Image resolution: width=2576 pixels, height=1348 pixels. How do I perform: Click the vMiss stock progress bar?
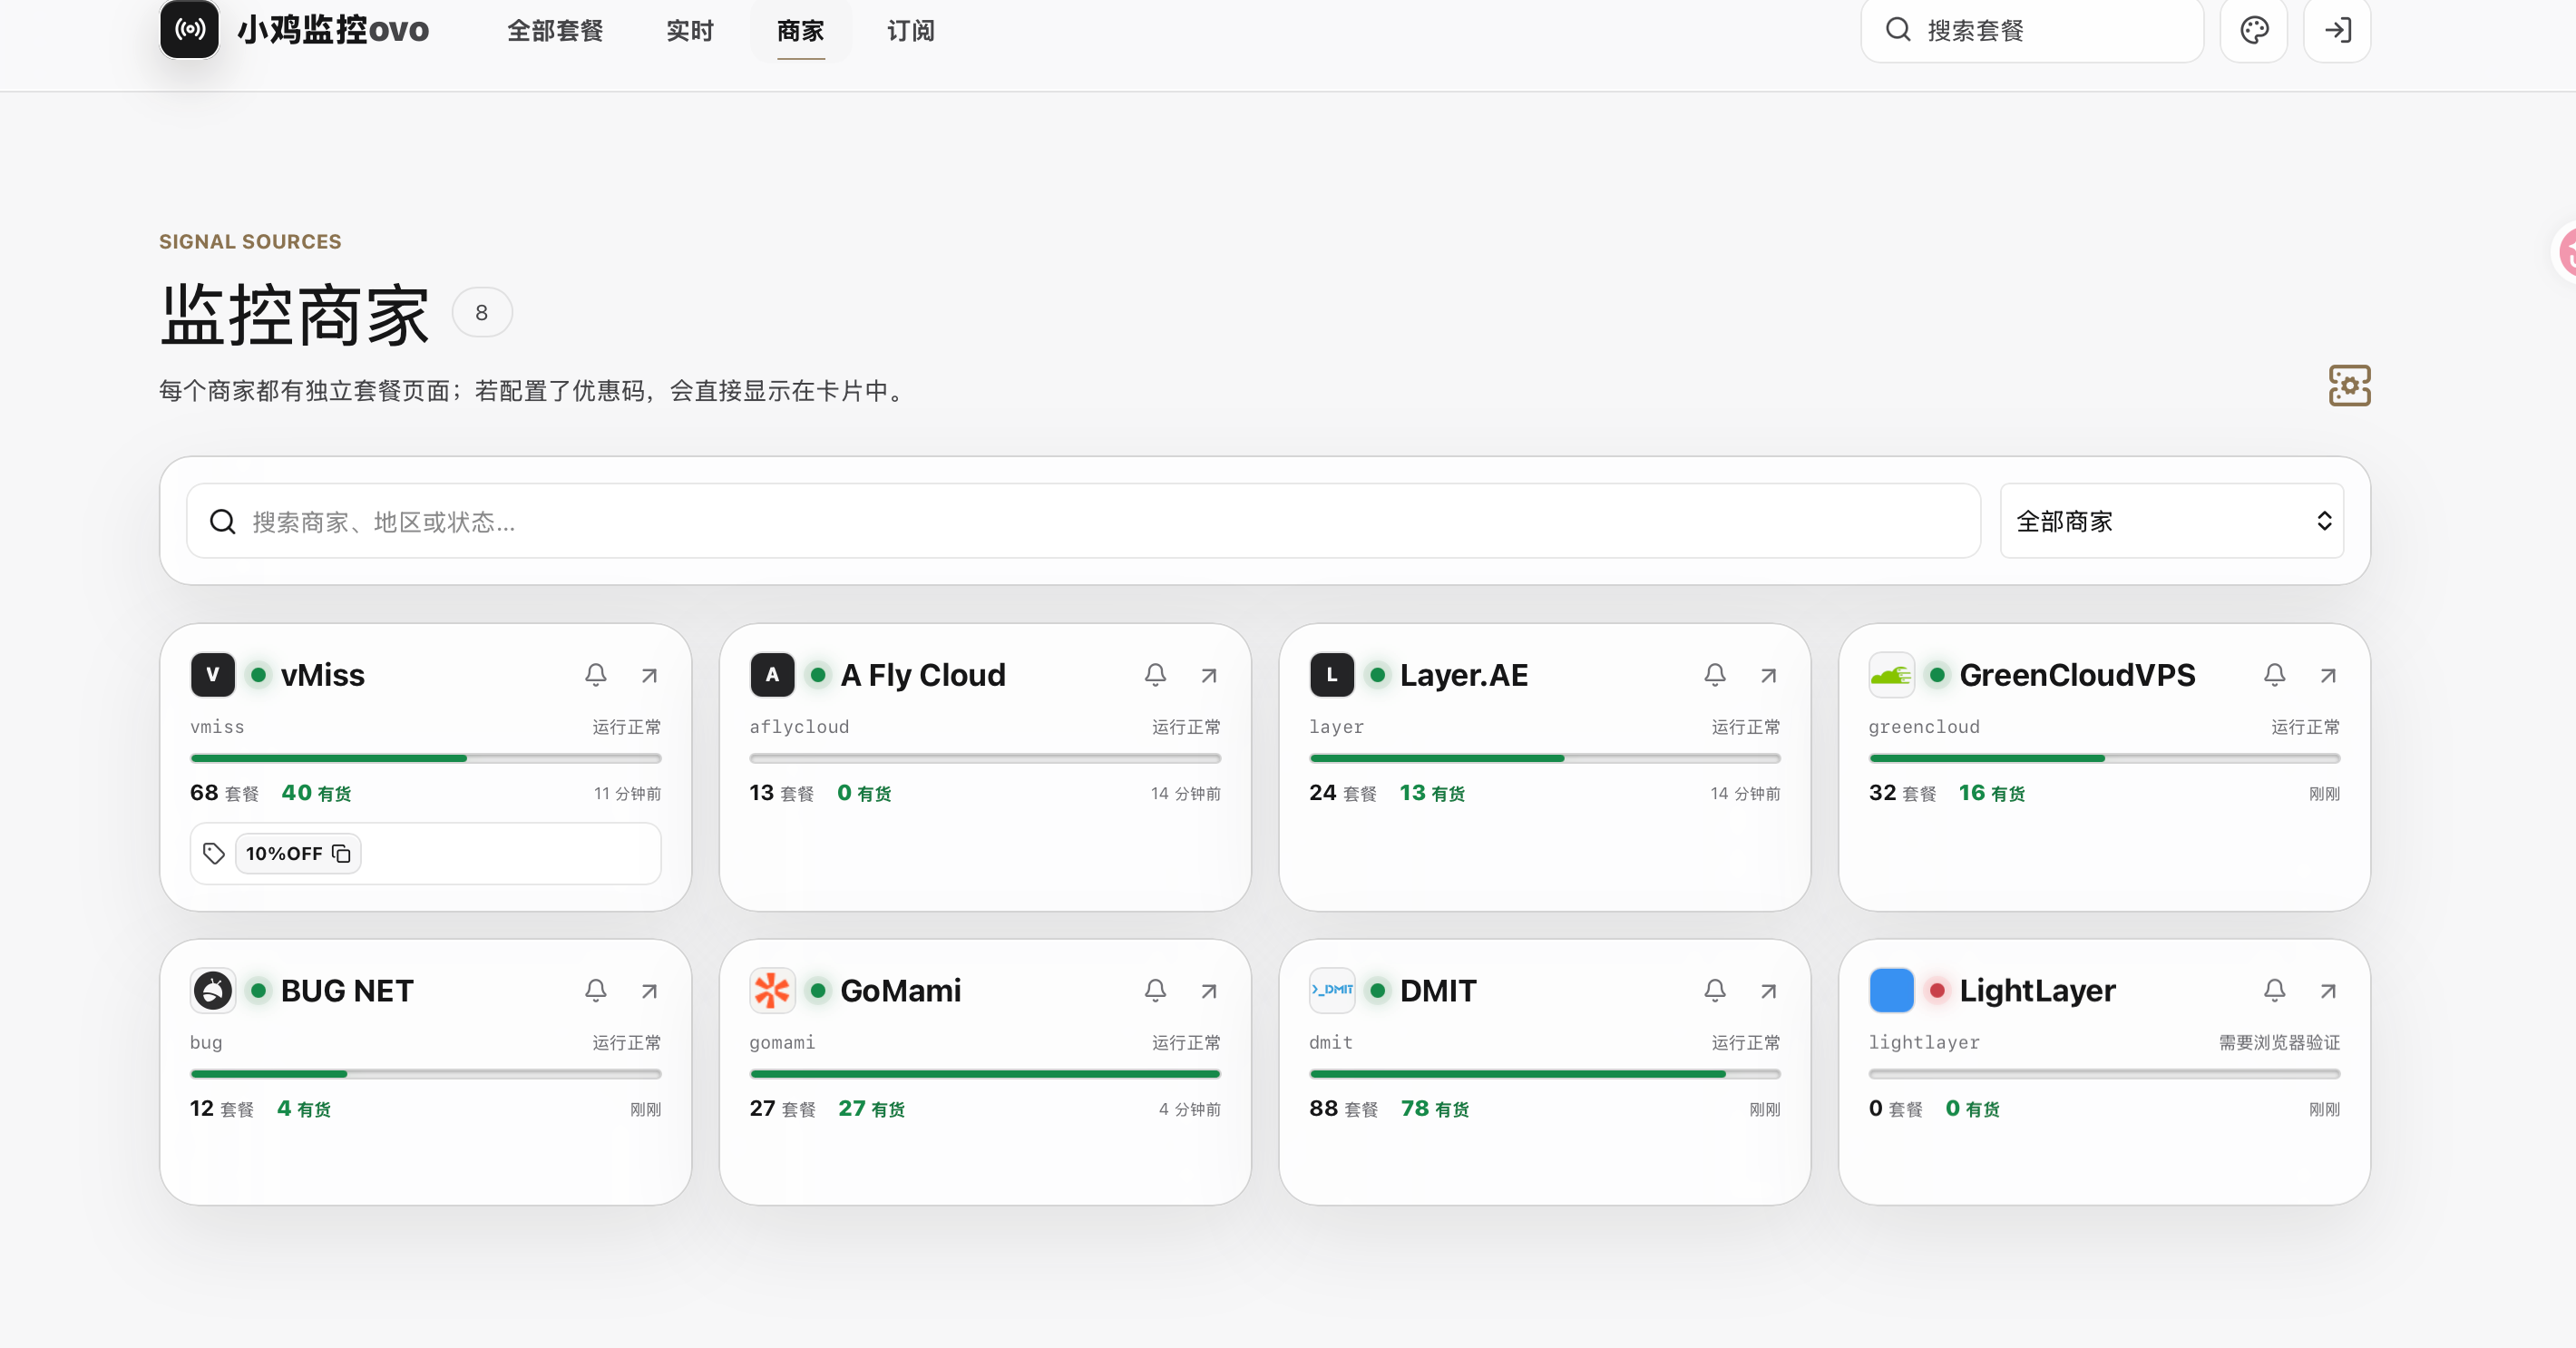pyautogui.click(x=426, y=758)
